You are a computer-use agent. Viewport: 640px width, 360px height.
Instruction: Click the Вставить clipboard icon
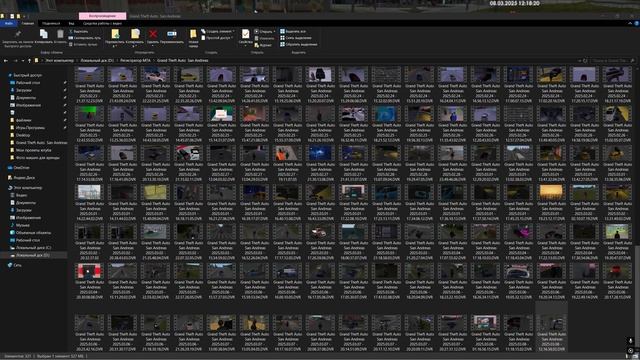[60, 34]
